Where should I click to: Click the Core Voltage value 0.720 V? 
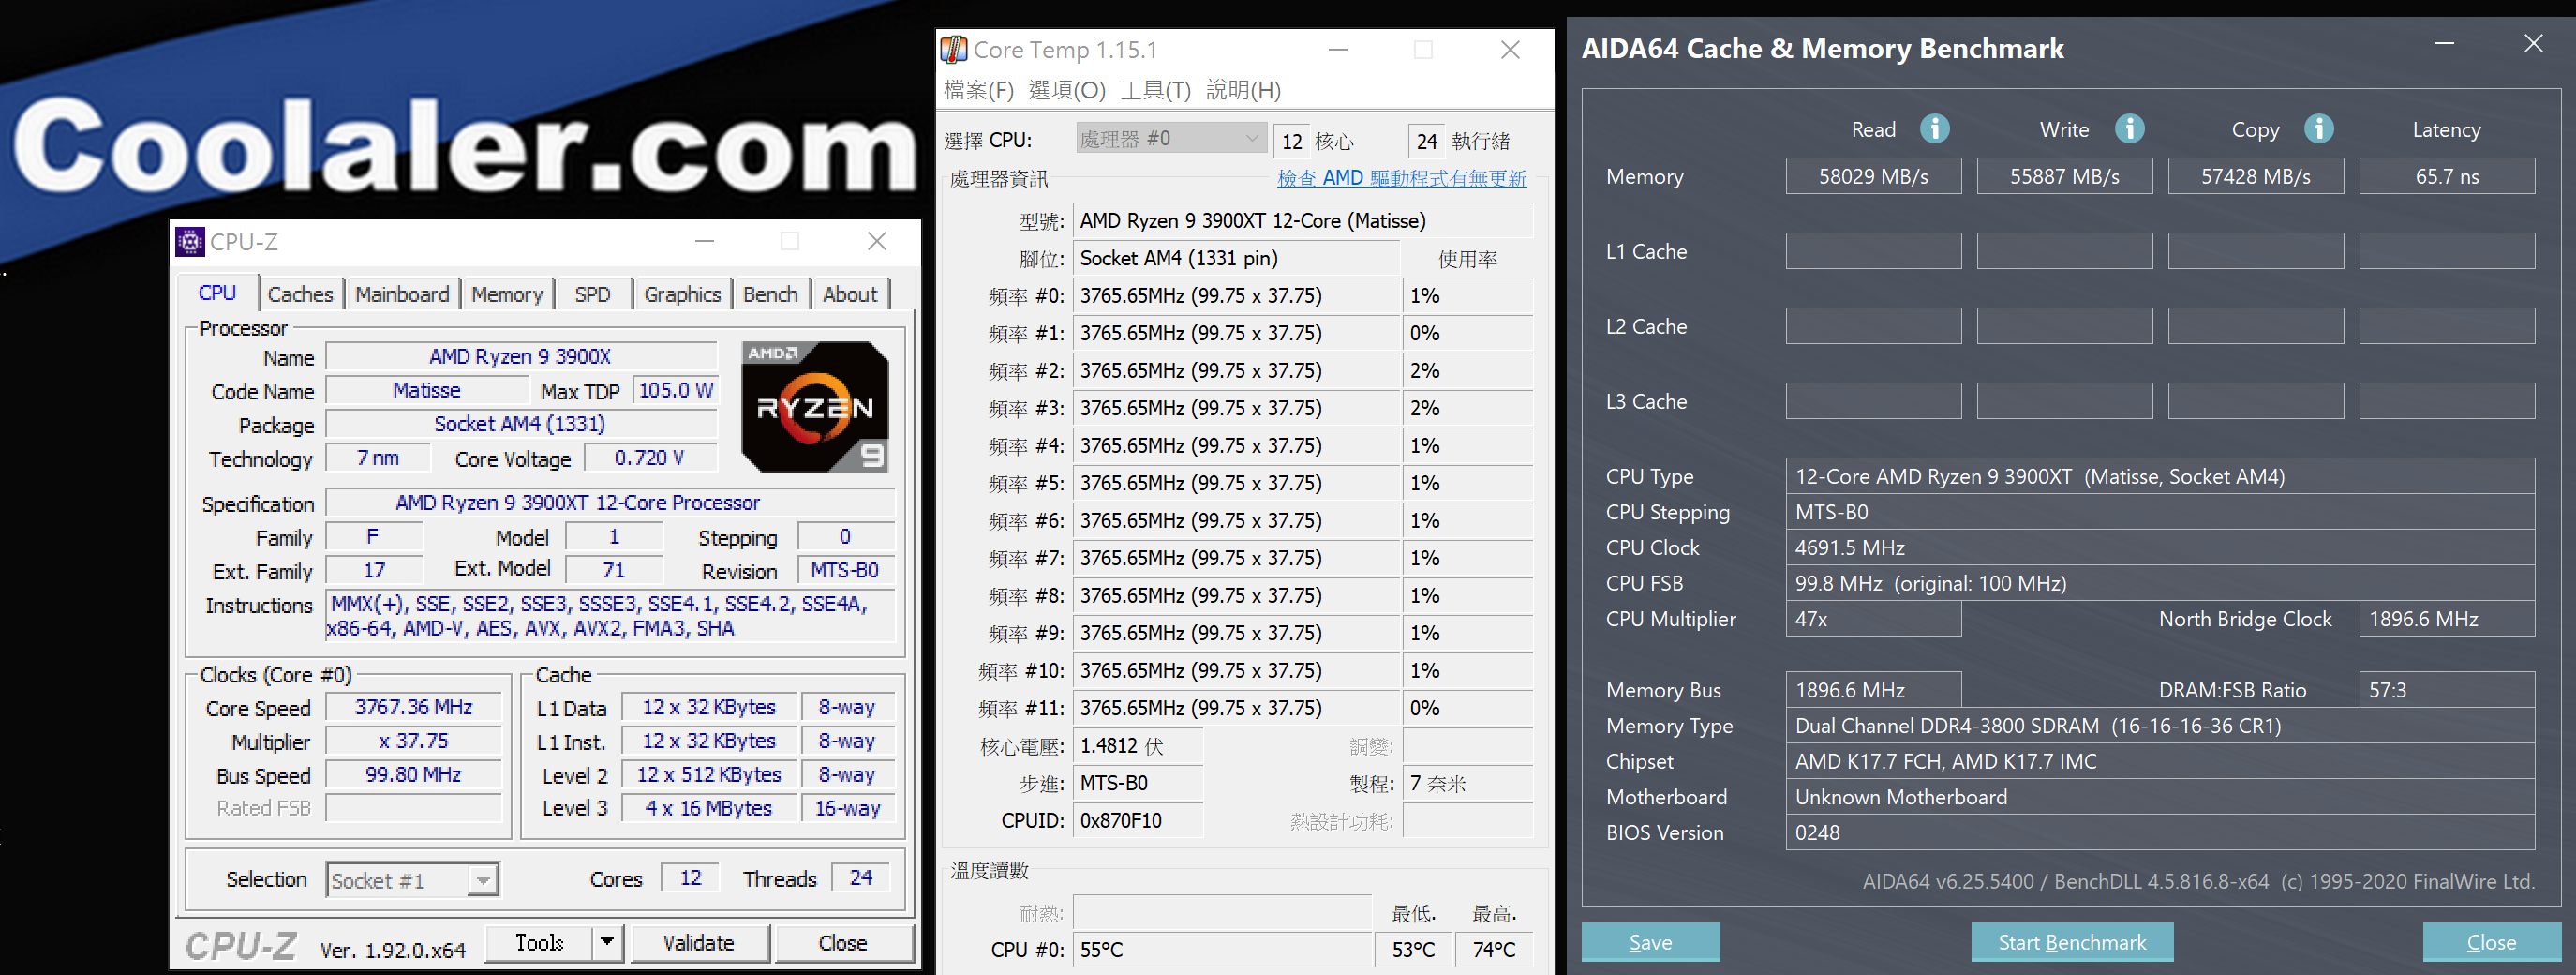(x=650, y=458)
